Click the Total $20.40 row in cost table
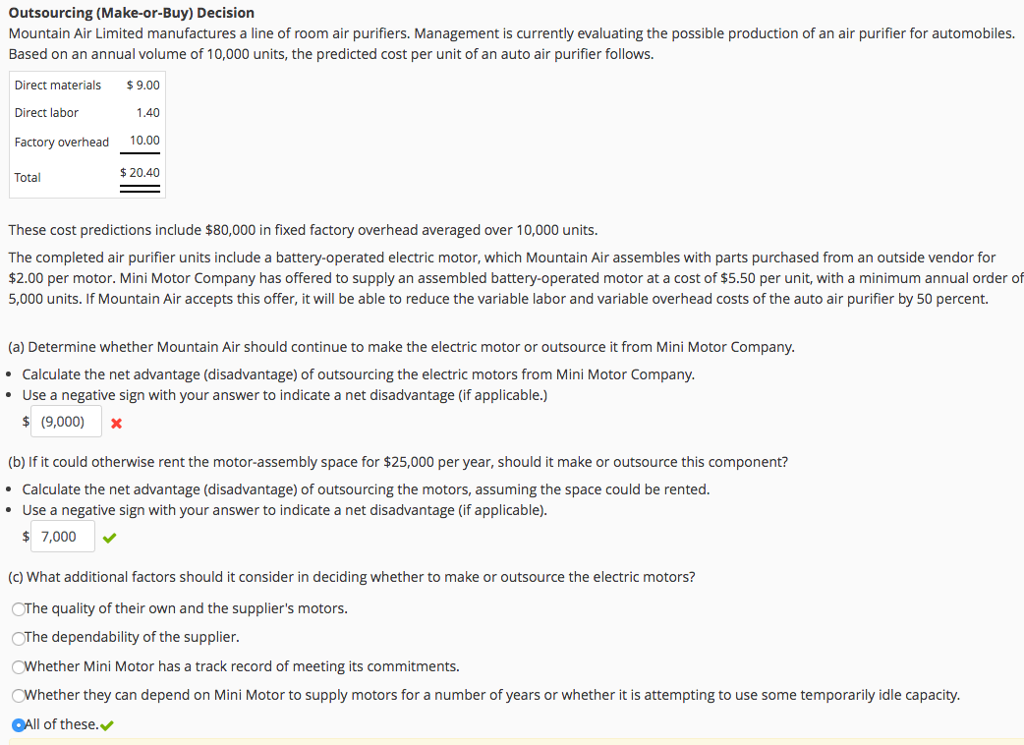This screenshot has height=745, width=1024. point(85,175)
